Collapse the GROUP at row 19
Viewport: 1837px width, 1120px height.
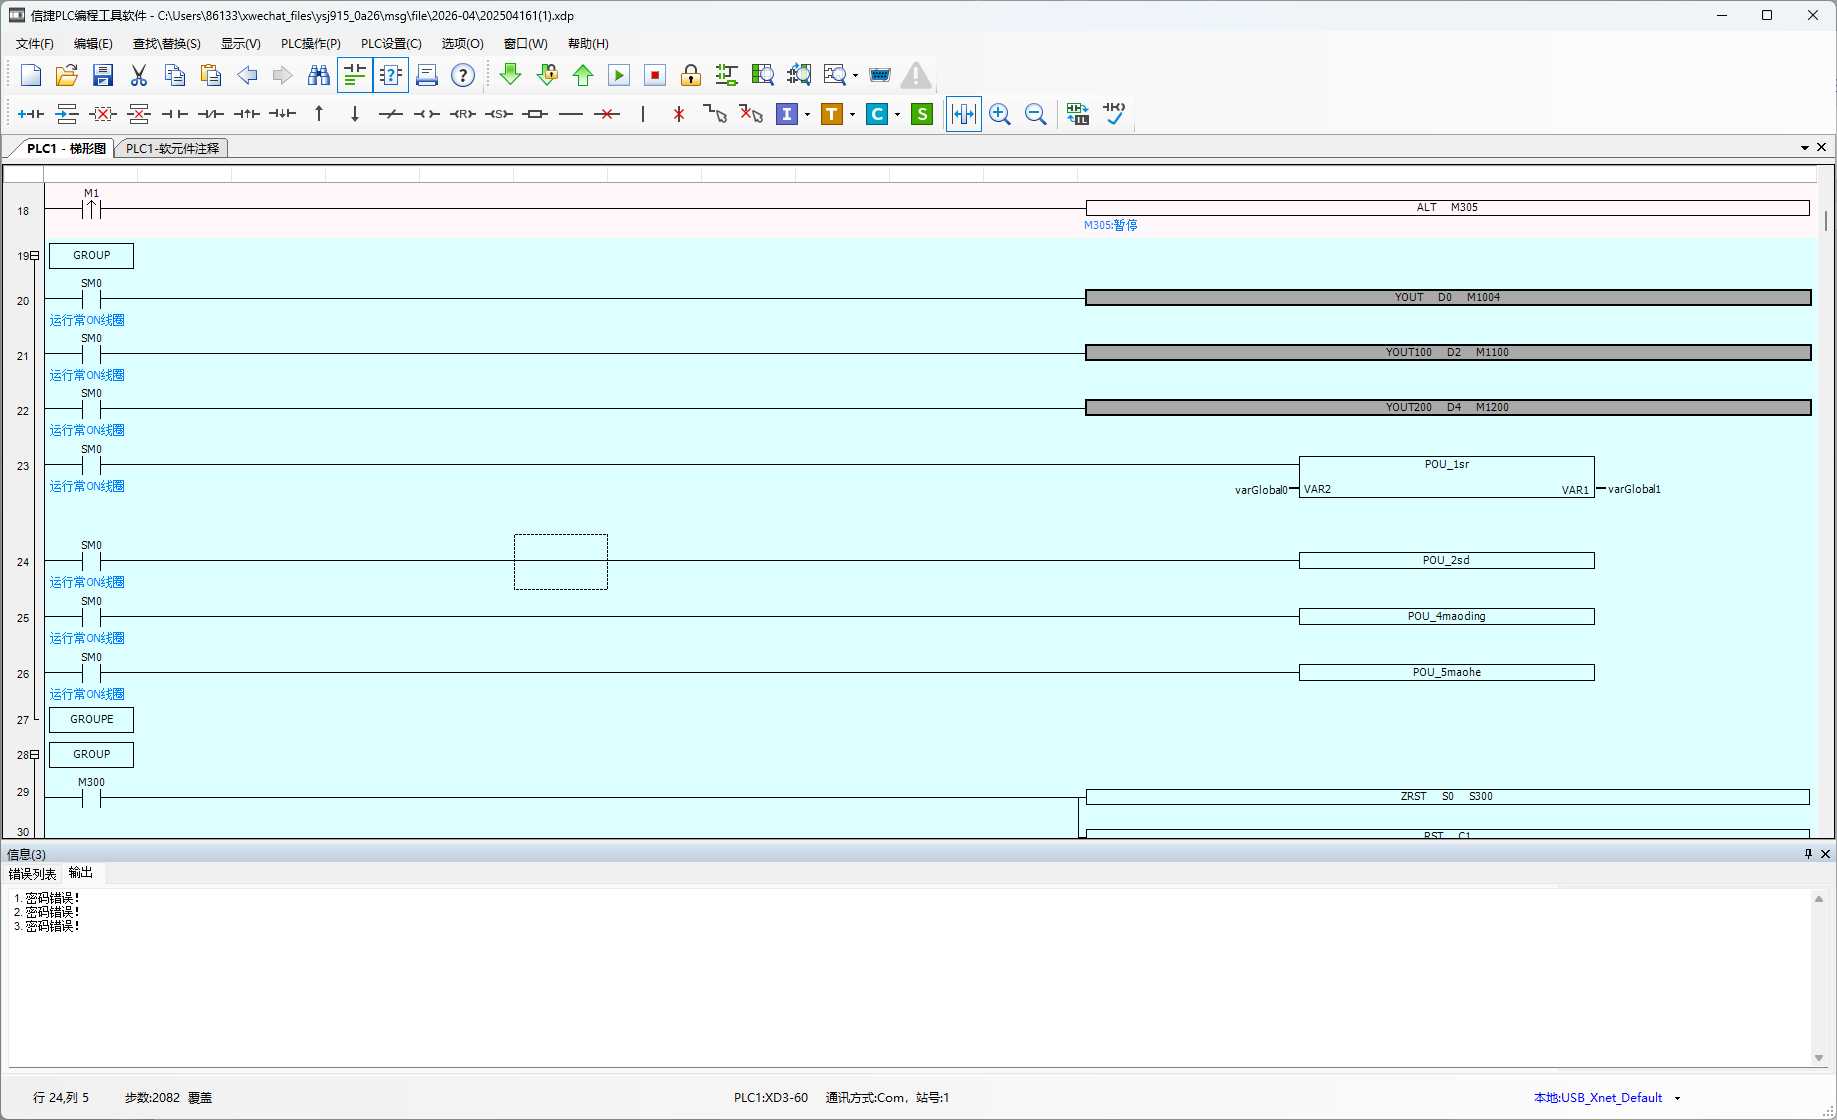coord(34,256)
